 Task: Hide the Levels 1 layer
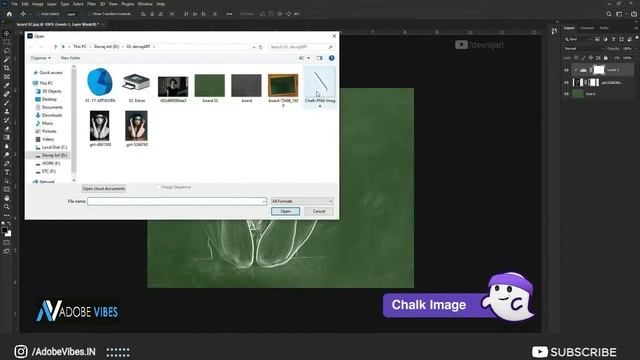click(x=566, y=70)
